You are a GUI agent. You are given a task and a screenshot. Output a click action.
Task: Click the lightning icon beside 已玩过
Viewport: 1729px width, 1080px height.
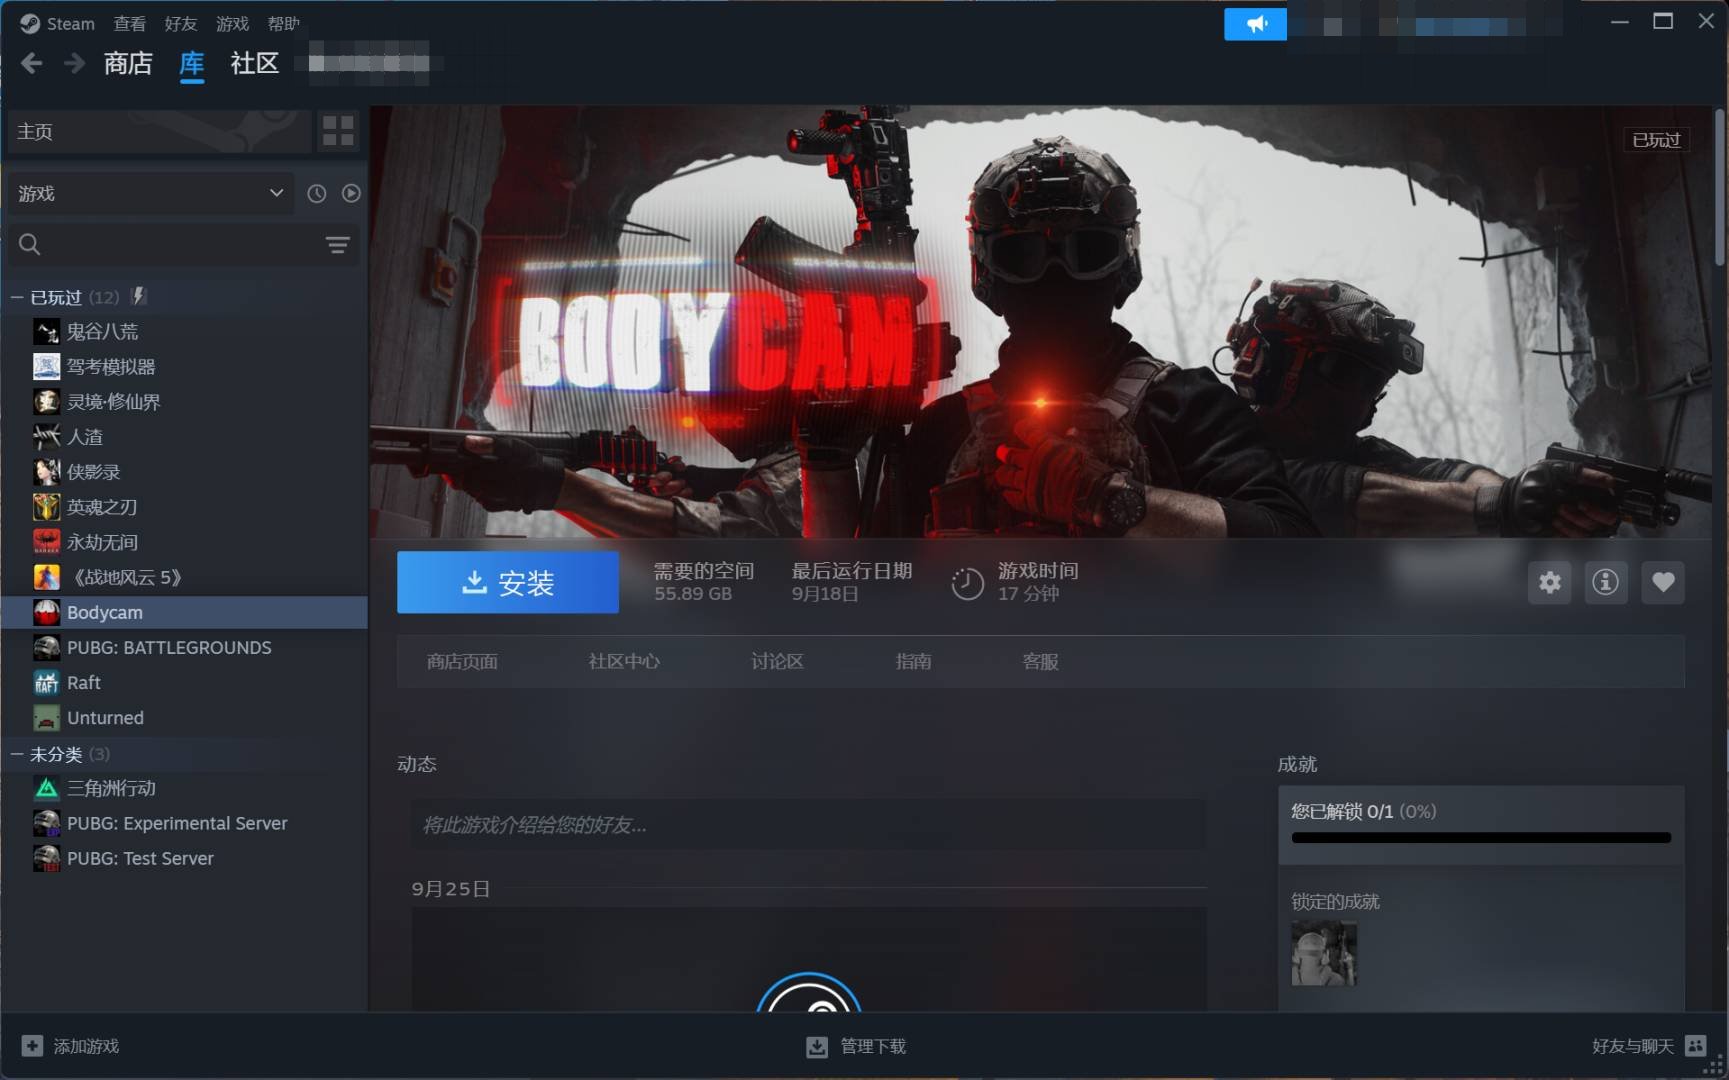click(x=139, y=296)
